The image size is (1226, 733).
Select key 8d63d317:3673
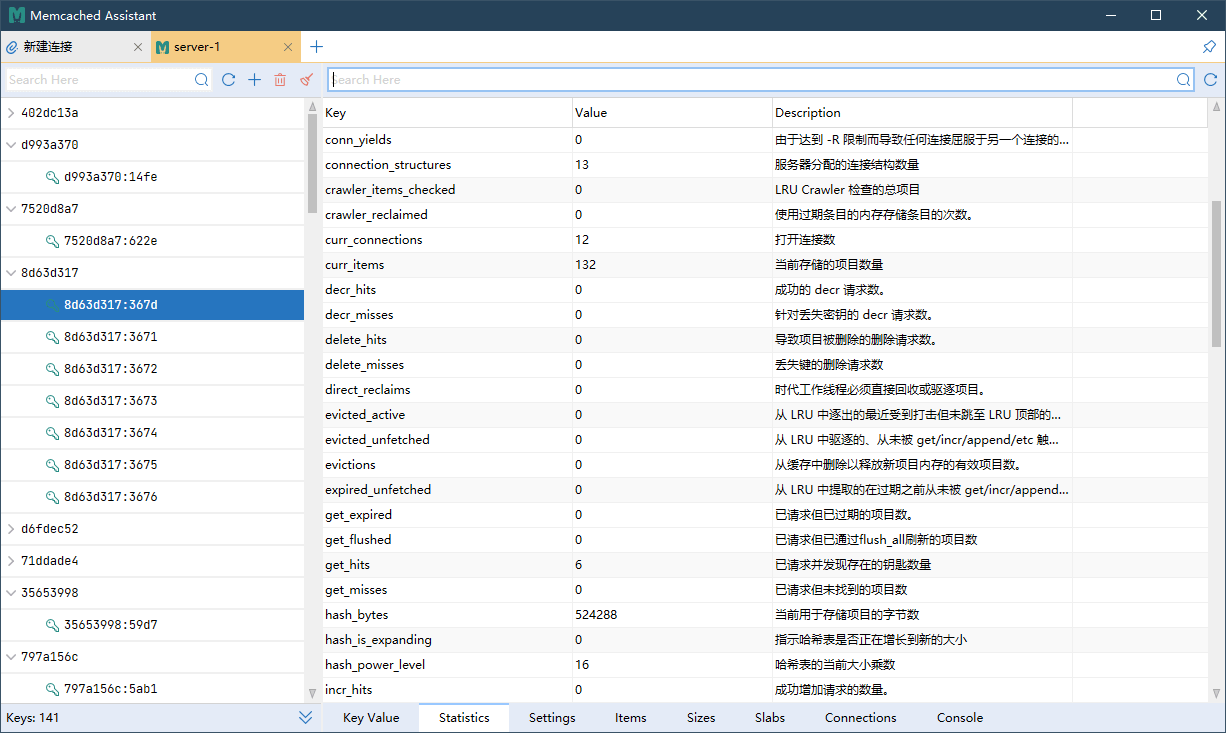[x=152, y=401]
